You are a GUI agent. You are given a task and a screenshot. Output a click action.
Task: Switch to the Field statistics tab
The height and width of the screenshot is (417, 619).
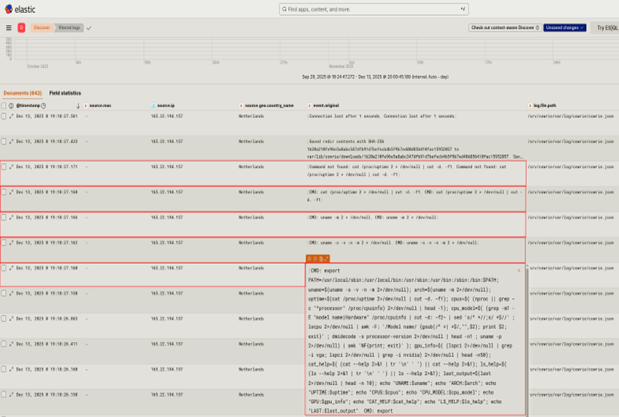coord(64,93)
